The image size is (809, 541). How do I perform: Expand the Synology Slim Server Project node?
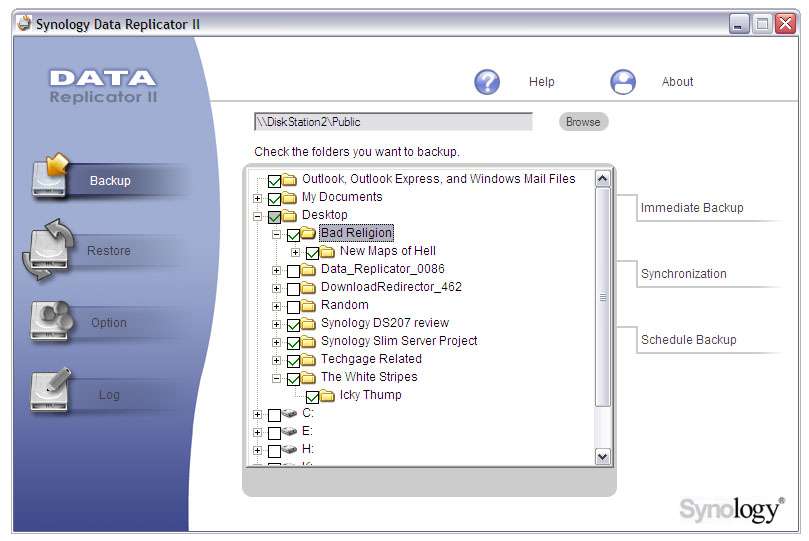click(277, 342)
